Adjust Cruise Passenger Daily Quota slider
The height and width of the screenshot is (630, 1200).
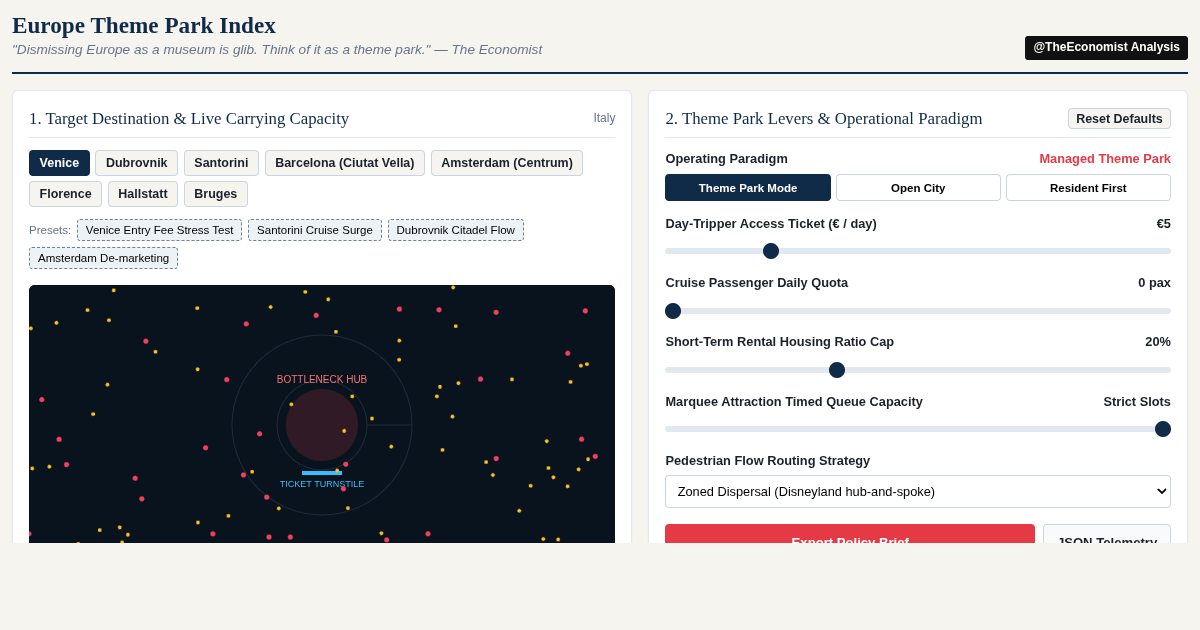click(918, 311)
